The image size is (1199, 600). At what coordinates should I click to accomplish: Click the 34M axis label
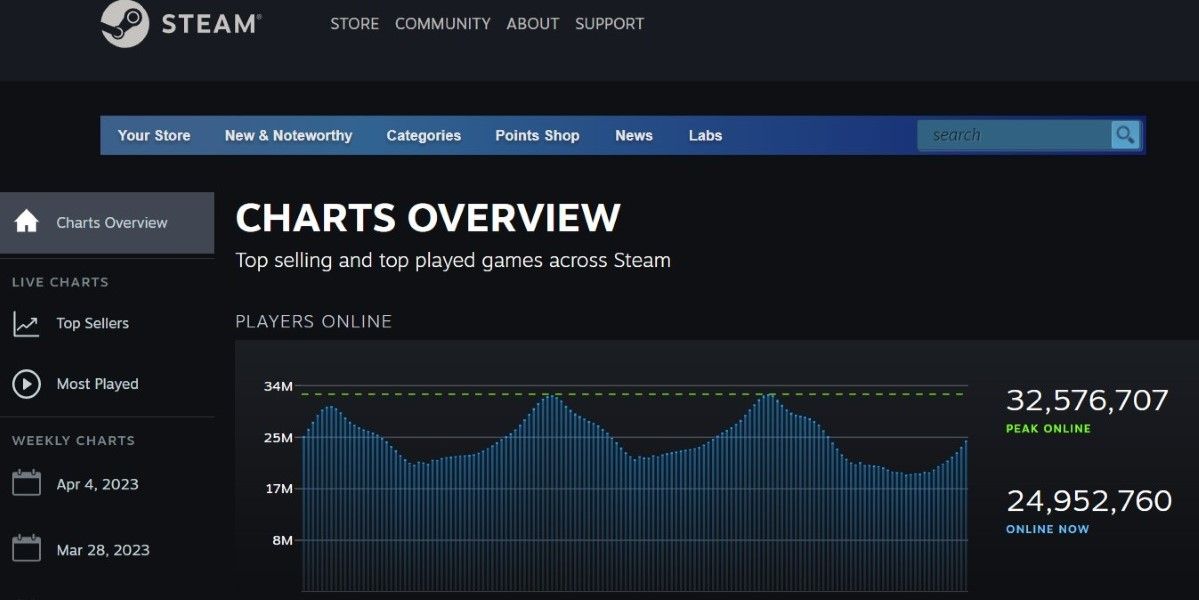278,386
